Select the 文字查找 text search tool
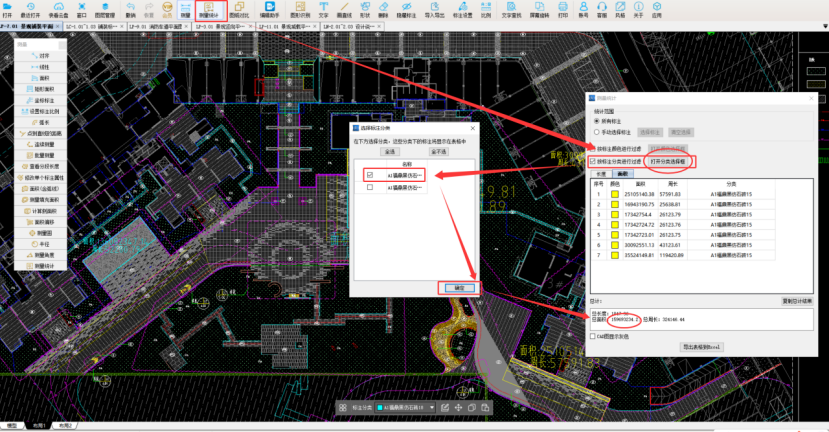Viewport: 829px width, 432px height. (510, 10)
